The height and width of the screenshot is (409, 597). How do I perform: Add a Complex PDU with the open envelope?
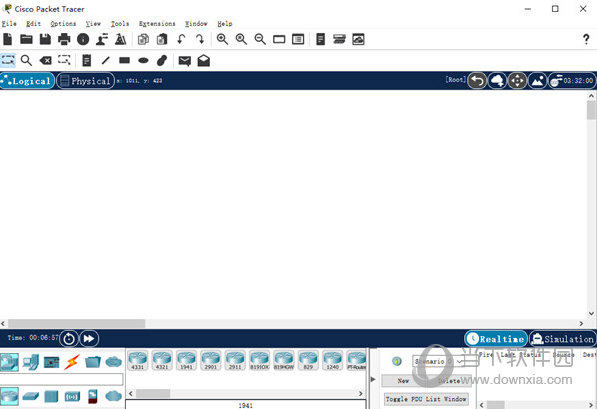[204, 60]
